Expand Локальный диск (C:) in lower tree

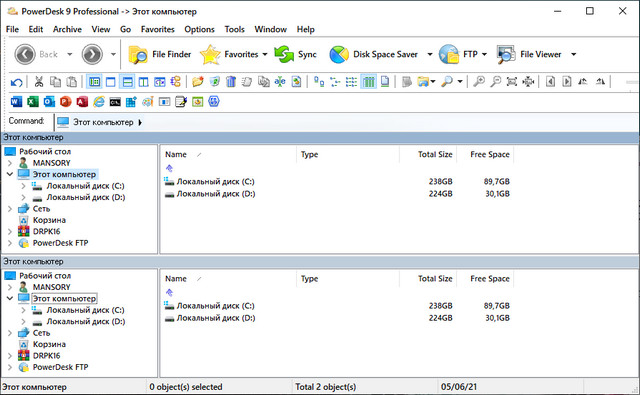click(x=23, y=310)
